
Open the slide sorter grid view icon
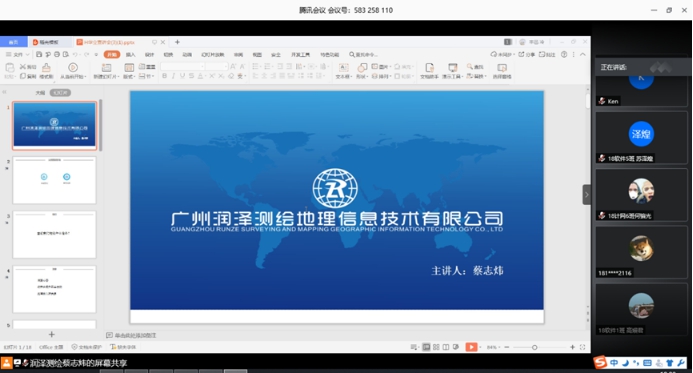(436, 347)
